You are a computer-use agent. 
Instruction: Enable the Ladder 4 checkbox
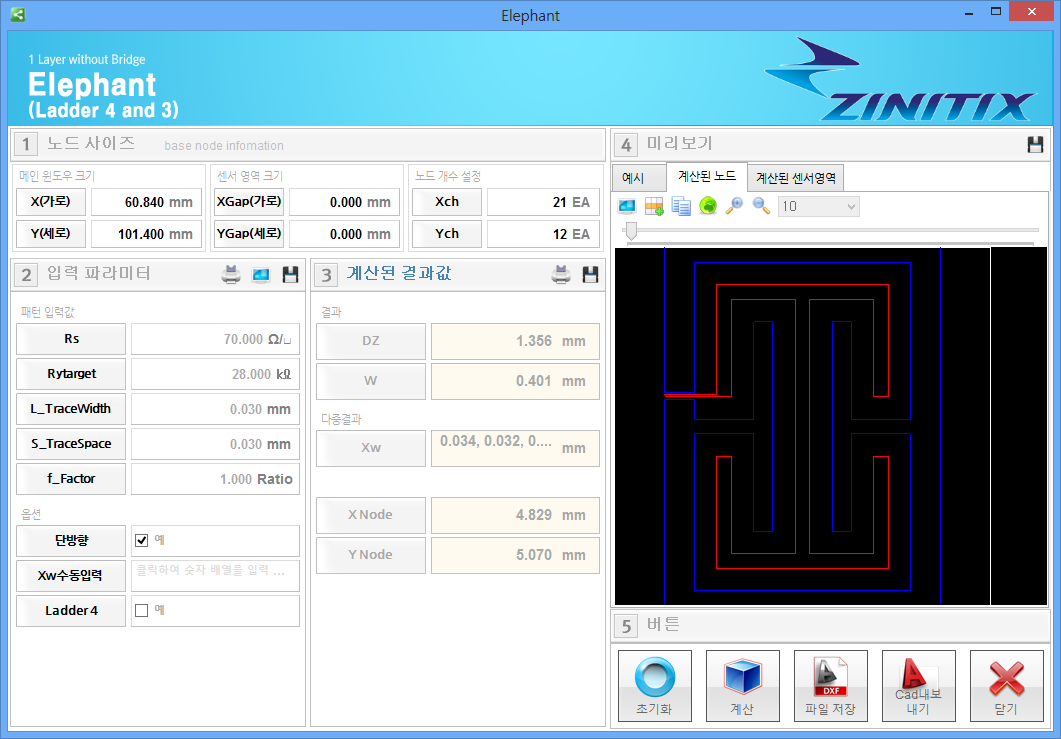142,610
